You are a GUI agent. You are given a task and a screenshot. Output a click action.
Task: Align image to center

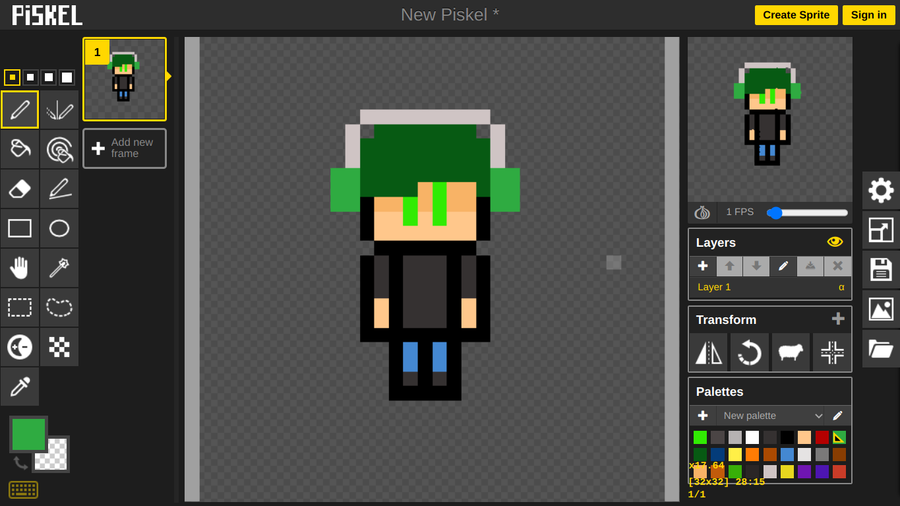(x=832, y=352)
